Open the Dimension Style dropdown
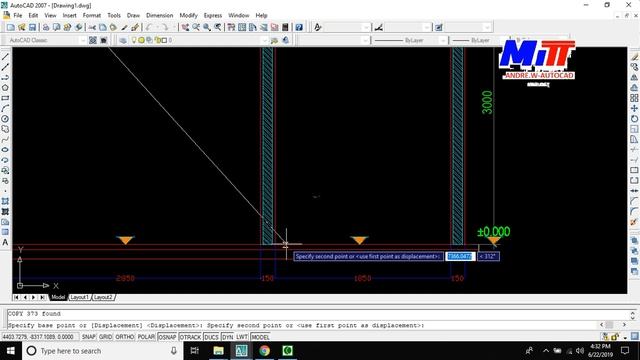Screen dimensions: 640x360 click(427, 27)
